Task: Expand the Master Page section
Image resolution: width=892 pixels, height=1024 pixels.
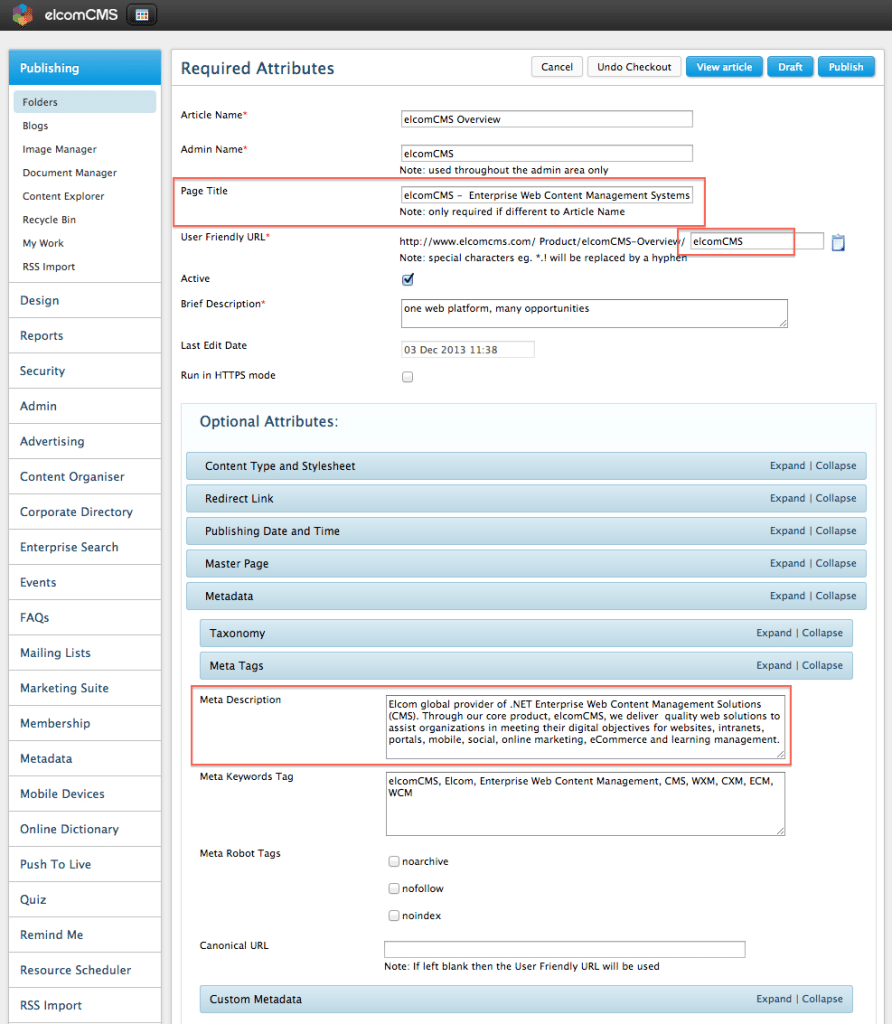Action: click(x=787, y=563)
